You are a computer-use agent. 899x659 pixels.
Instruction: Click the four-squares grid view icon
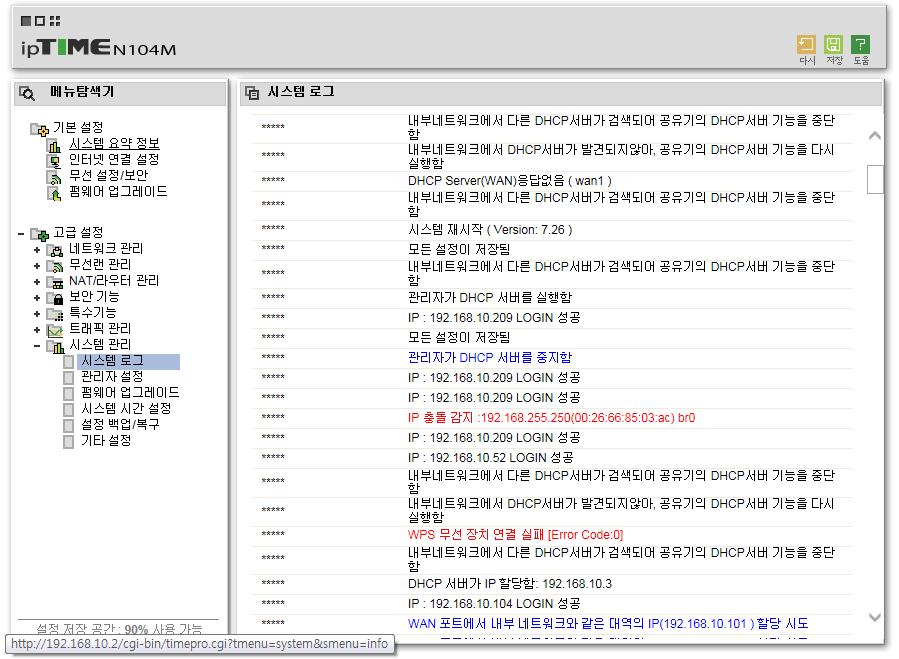55,21
